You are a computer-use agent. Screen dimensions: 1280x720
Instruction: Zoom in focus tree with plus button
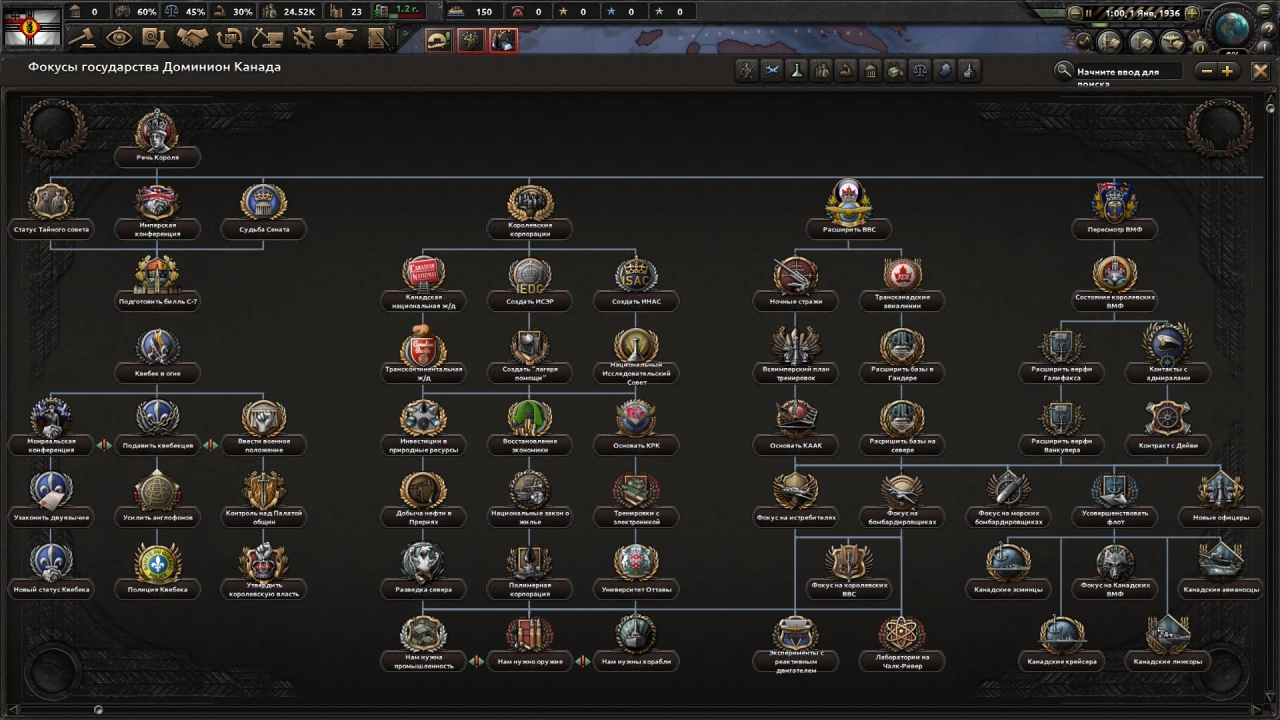point(1228,71)
